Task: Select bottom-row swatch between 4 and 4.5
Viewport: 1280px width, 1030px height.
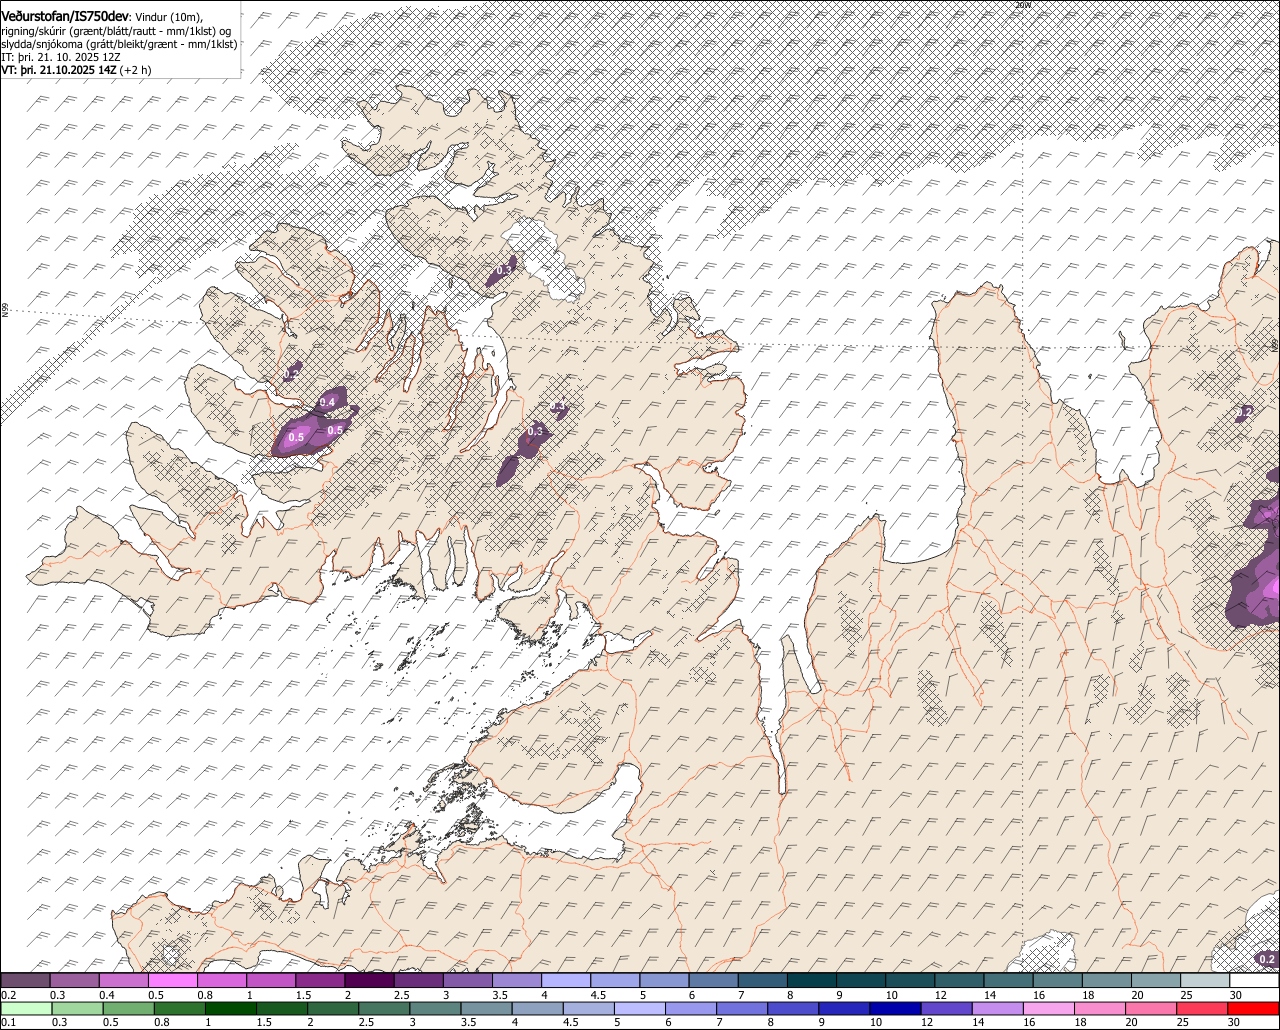Action: (538, 1008)
